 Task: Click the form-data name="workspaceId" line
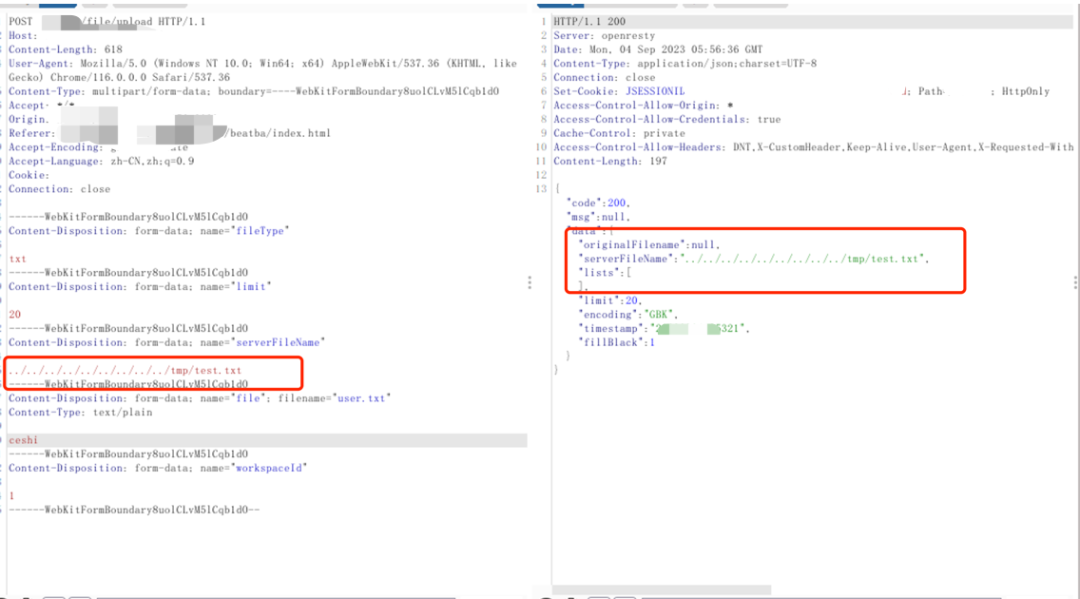click(x=158, y=467)
